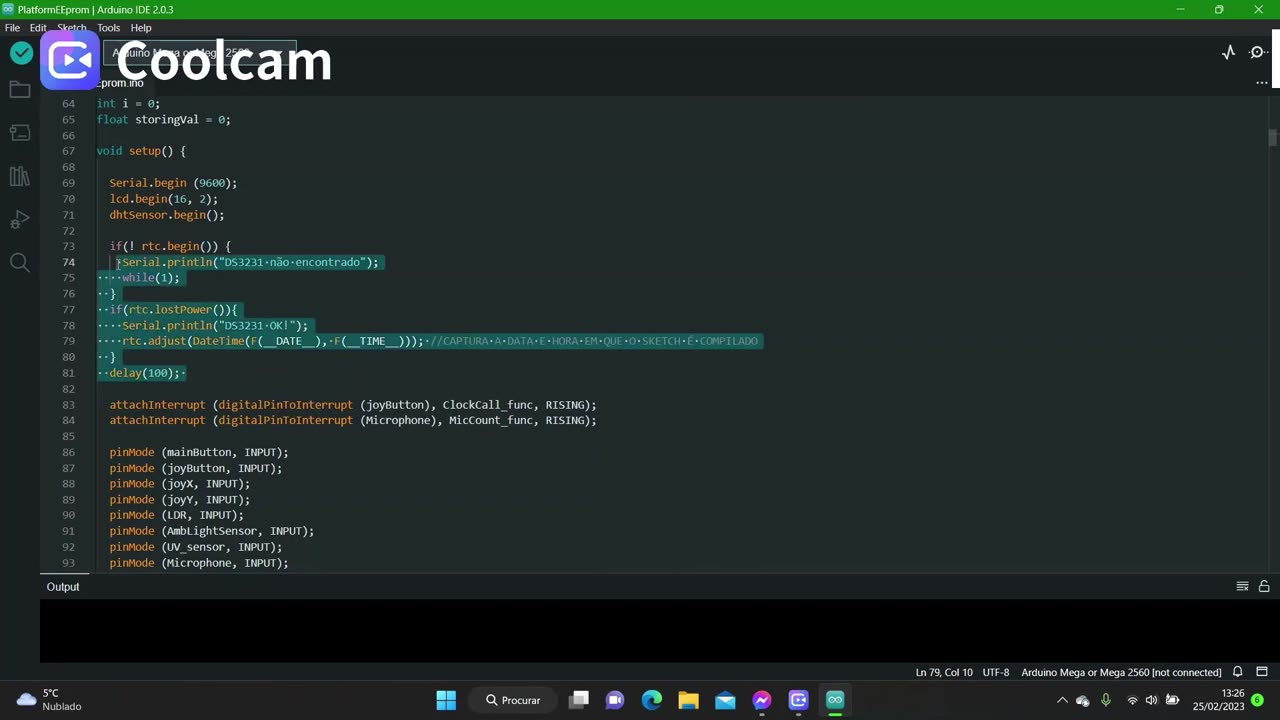Viewport: 1280px width, 720px height.
Task: Click the taskbar Procurar search box
Action: tap(514, 700)
